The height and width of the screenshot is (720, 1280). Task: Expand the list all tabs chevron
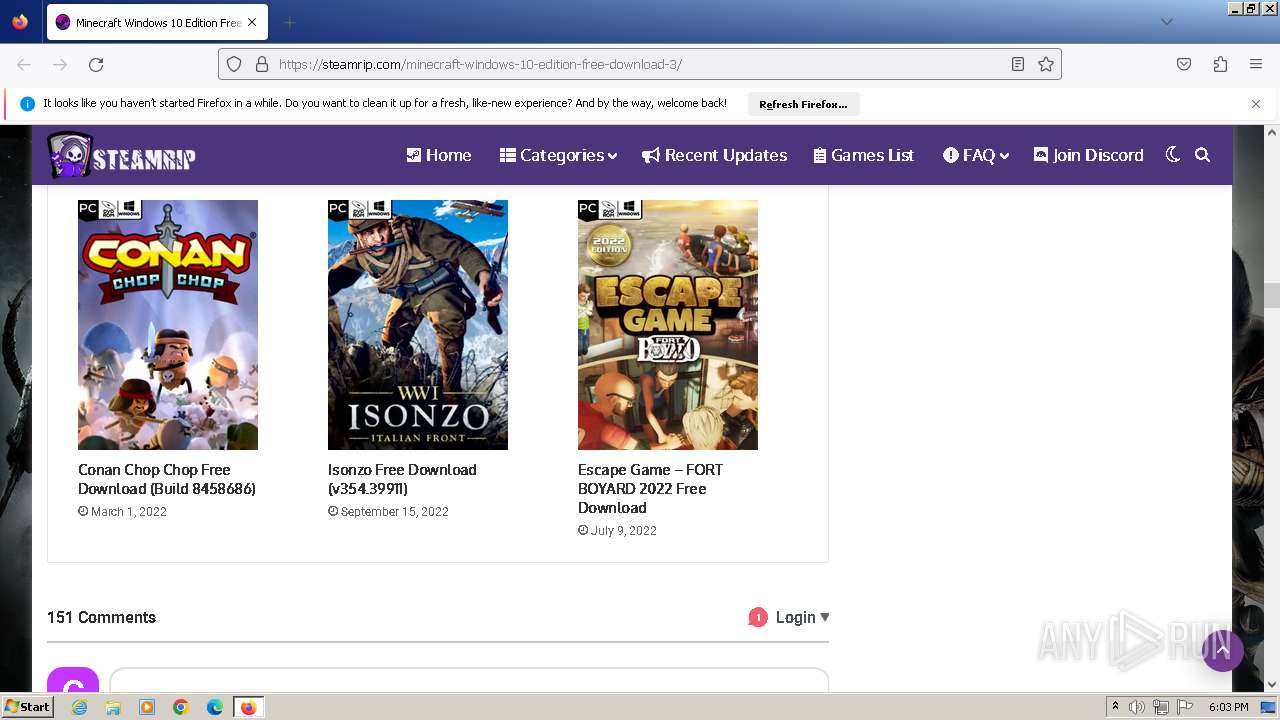[1166, 22]
